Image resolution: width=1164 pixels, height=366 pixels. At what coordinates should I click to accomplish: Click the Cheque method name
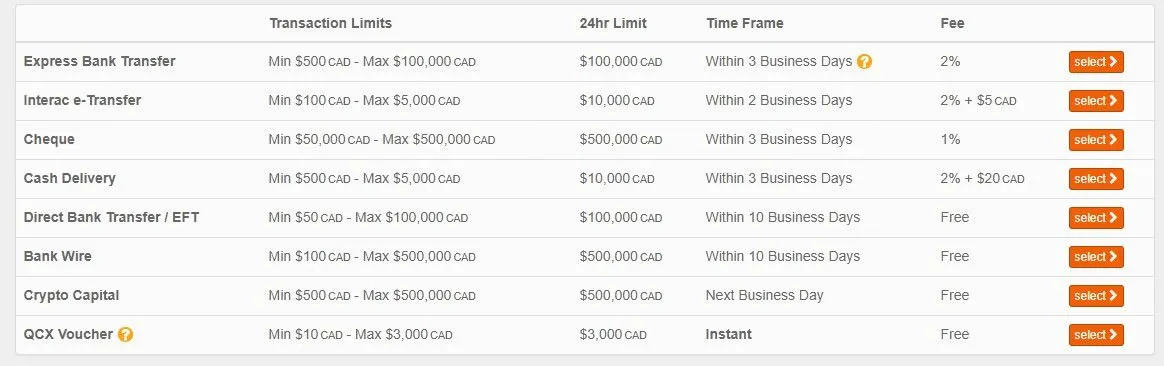pos(49,139)
